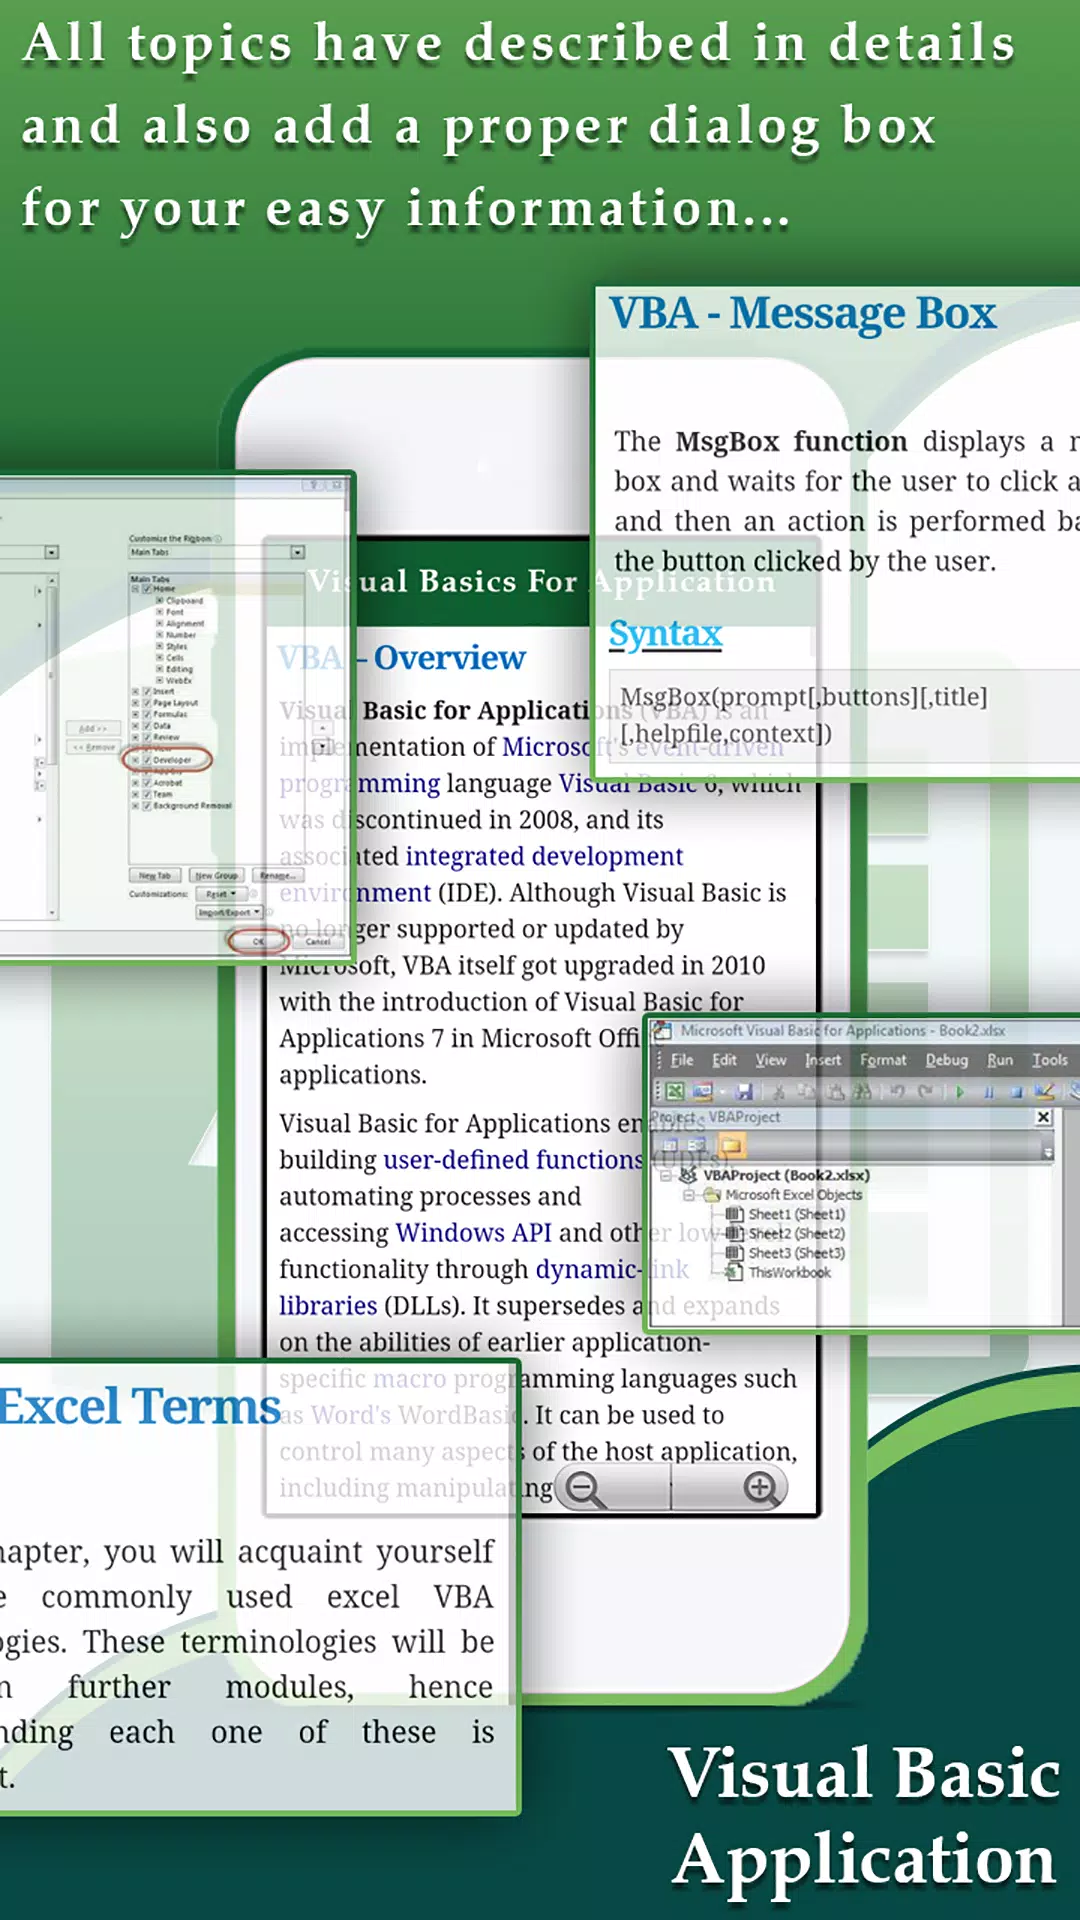The width and height of the screenshot is (1080, 1920).
Task: Open the left commands list dropdown arrow
Action: click(51, 552)
